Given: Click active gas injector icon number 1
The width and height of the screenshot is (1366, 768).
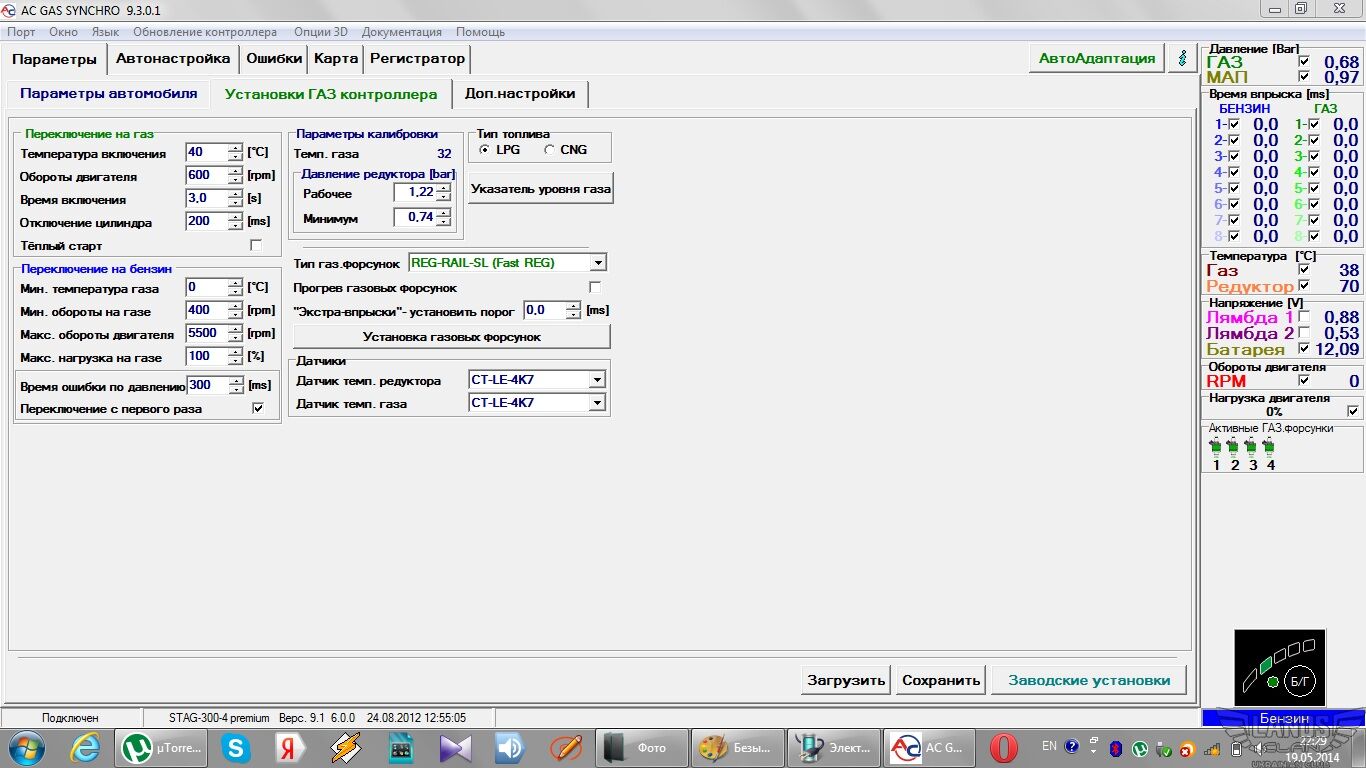Looking at the screenshot, I should click(1216, 447).
